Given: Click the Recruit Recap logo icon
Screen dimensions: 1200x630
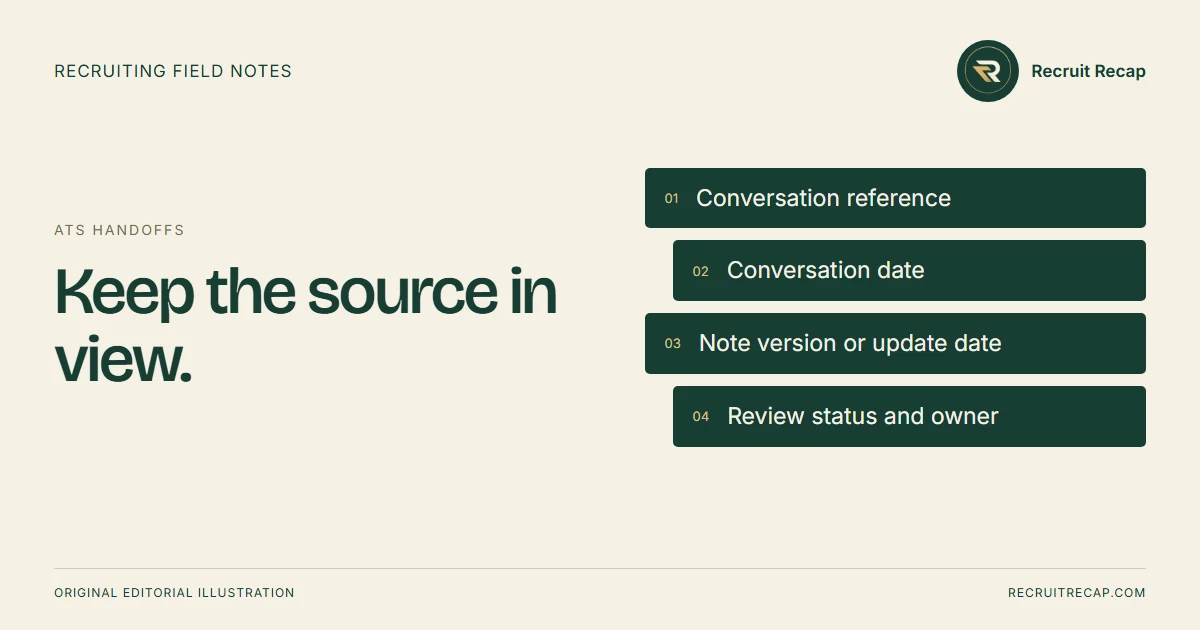Looking at the screenshot, I should click(x=988, y=71).
